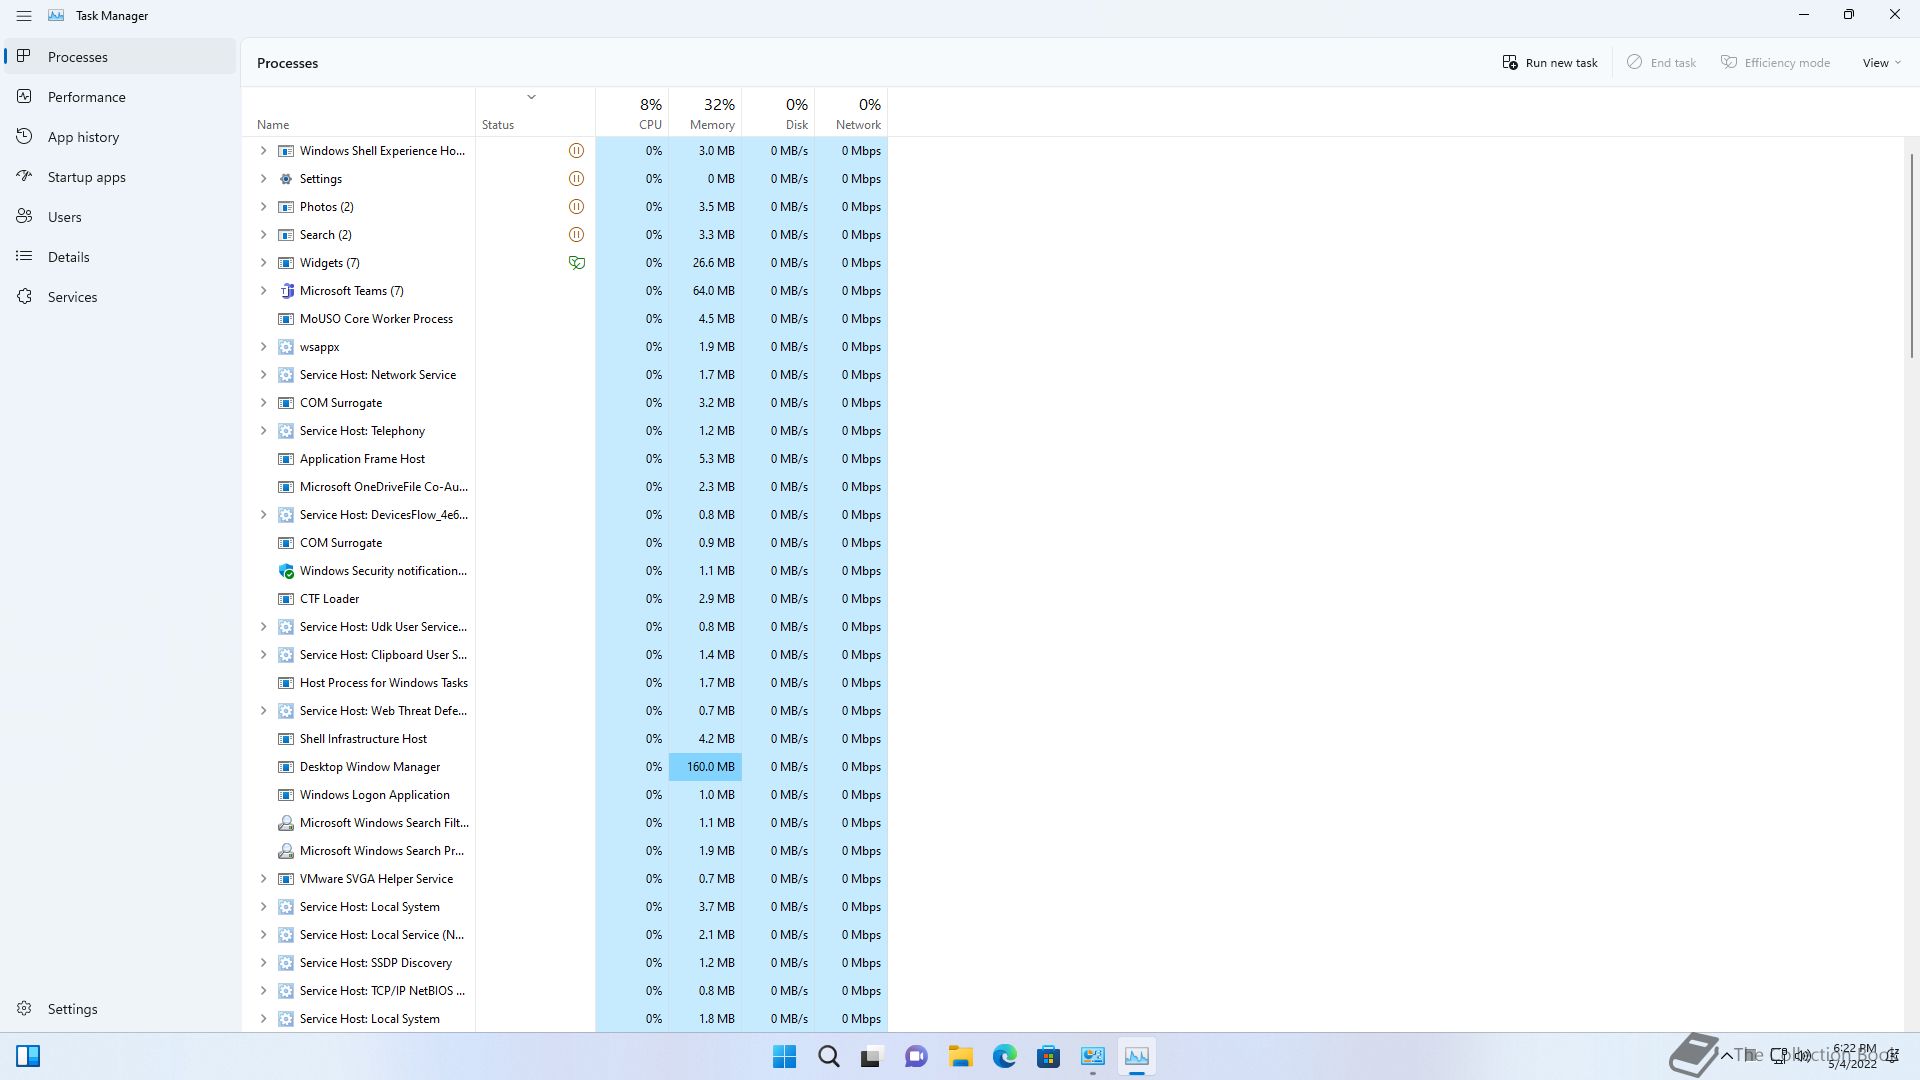Show hidden tray icons chevron
This screenshot has height=1080, width=1920.
pos(1726,1056)
